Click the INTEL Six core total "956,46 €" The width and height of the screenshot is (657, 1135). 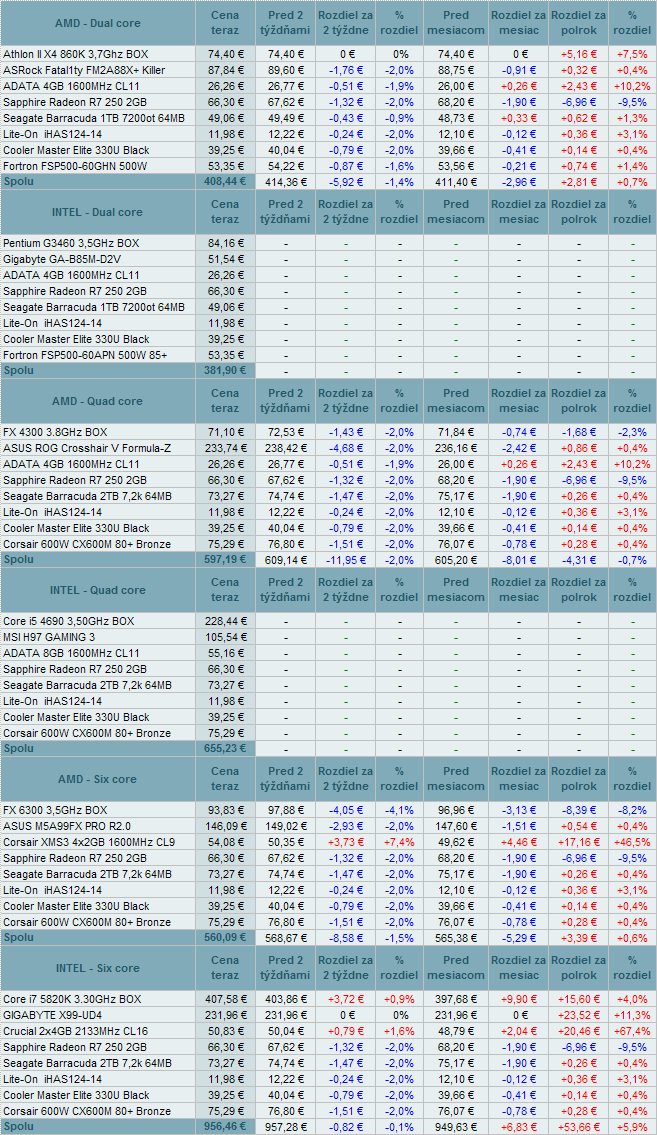[x=227, y=1126]
